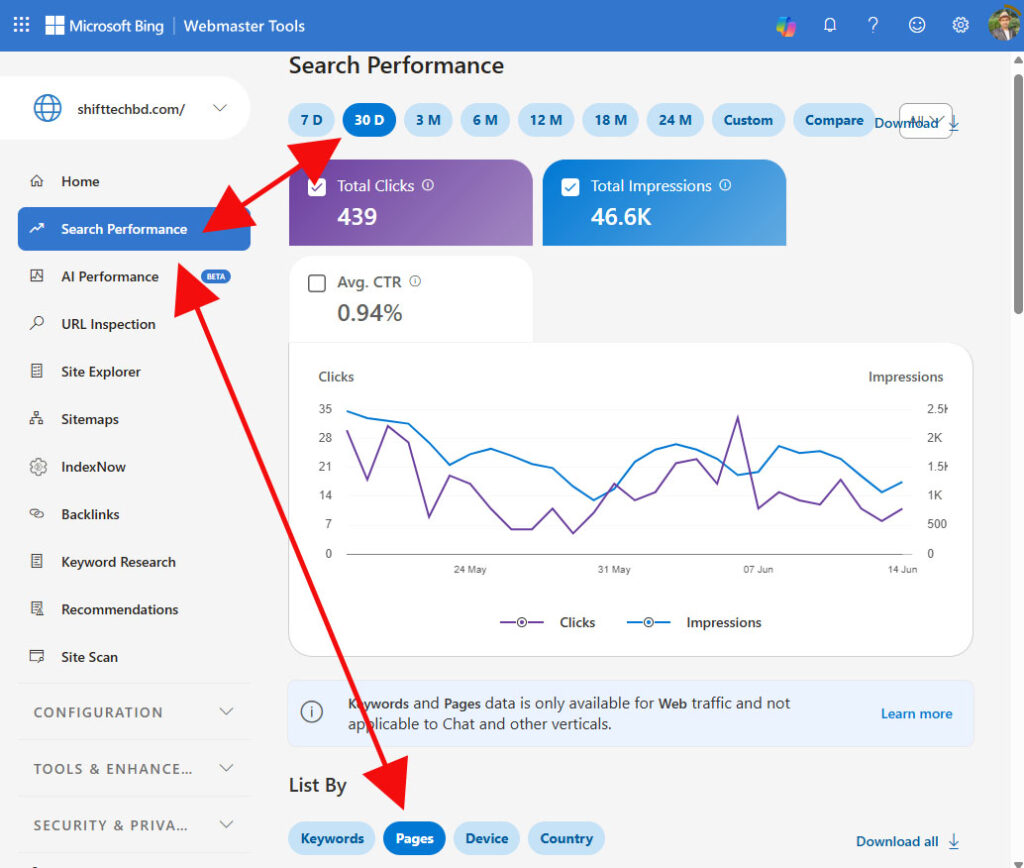Click the Total Impressions info icon
The width and height of the screenshot is (1024, 868).
tap(725, 185)
